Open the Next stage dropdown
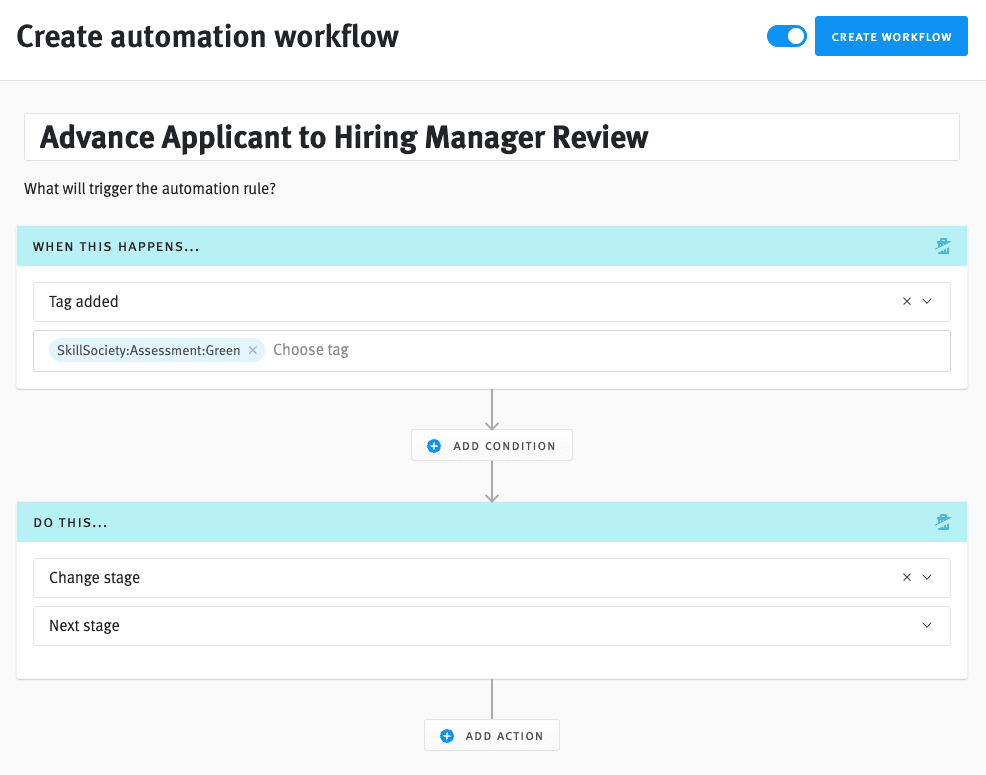 (x=928, y=625)
